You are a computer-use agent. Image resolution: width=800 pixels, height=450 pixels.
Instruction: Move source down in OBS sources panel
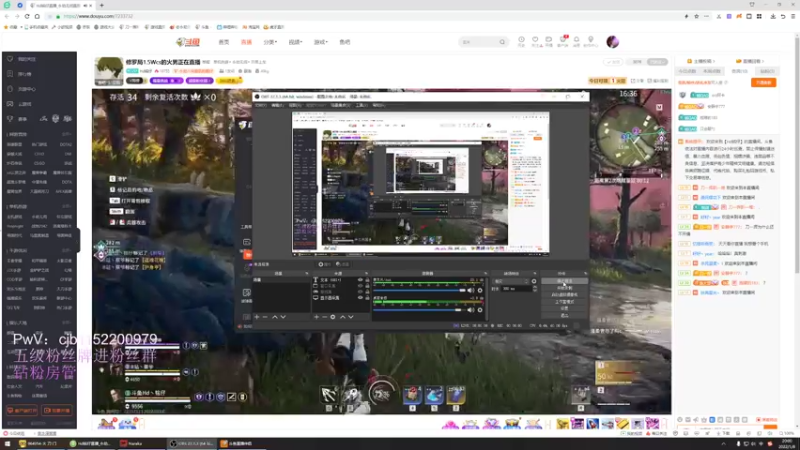tap(351, 317)
